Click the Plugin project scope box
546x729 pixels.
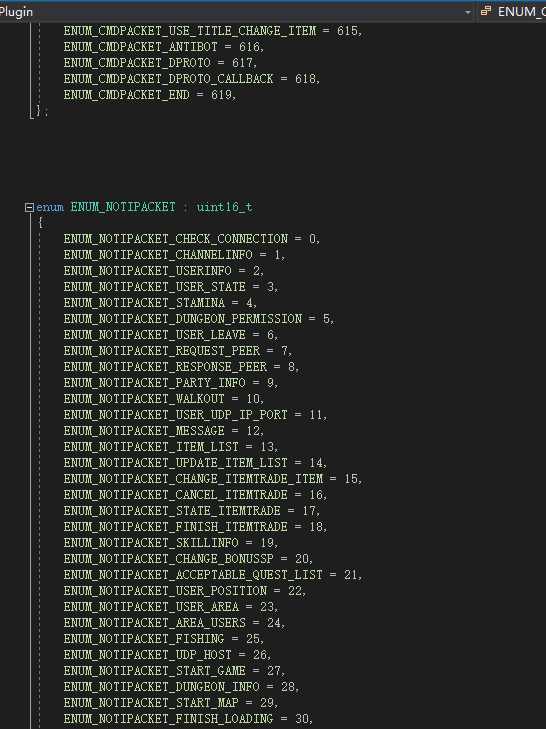(x=235, y=12)
